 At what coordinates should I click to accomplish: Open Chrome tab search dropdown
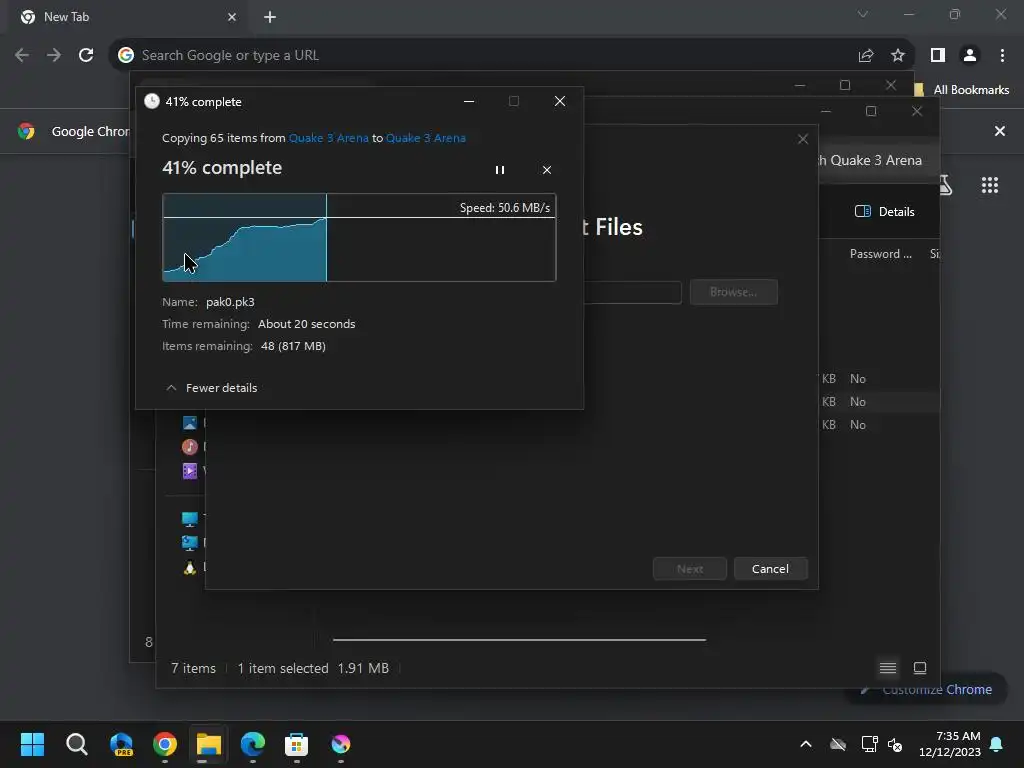(x=863, y=14)
